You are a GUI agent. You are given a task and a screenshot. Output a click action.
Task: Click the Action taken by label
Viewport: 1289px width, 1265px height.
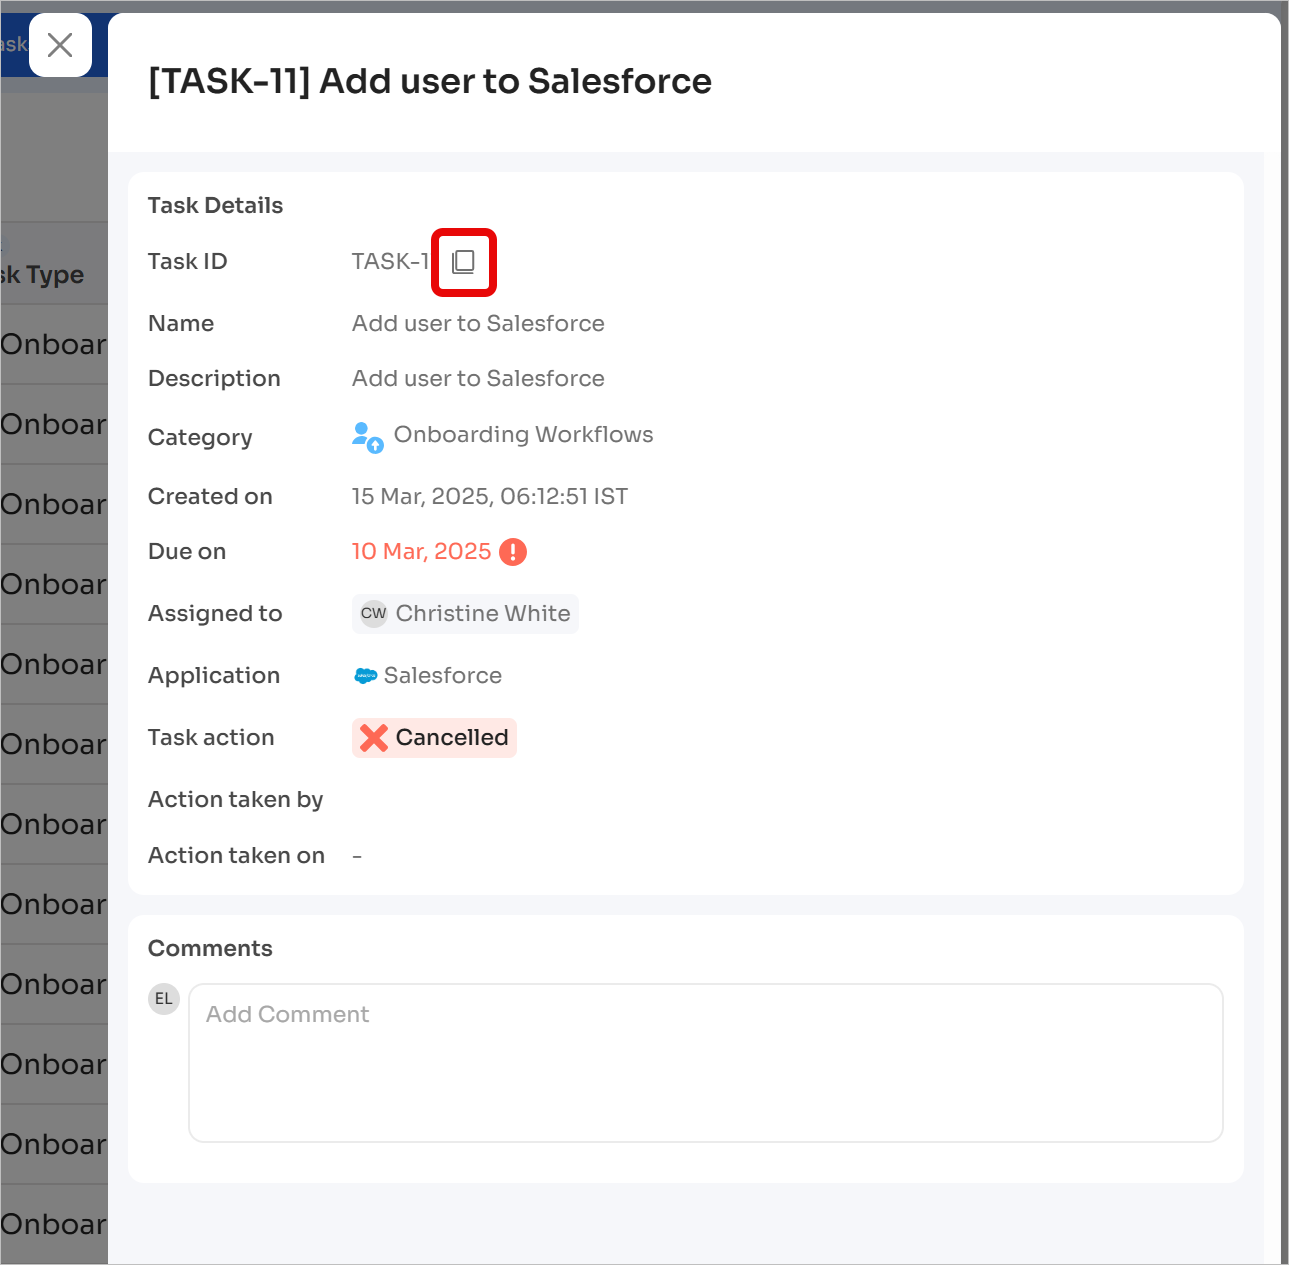(236, 800)
